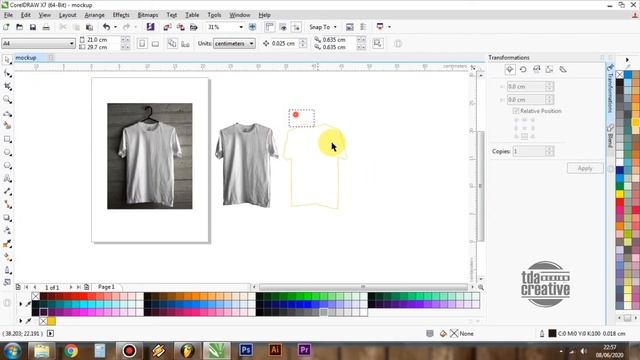
Task: Select the Rotate transformation icon
Action: tap(523, 69)
